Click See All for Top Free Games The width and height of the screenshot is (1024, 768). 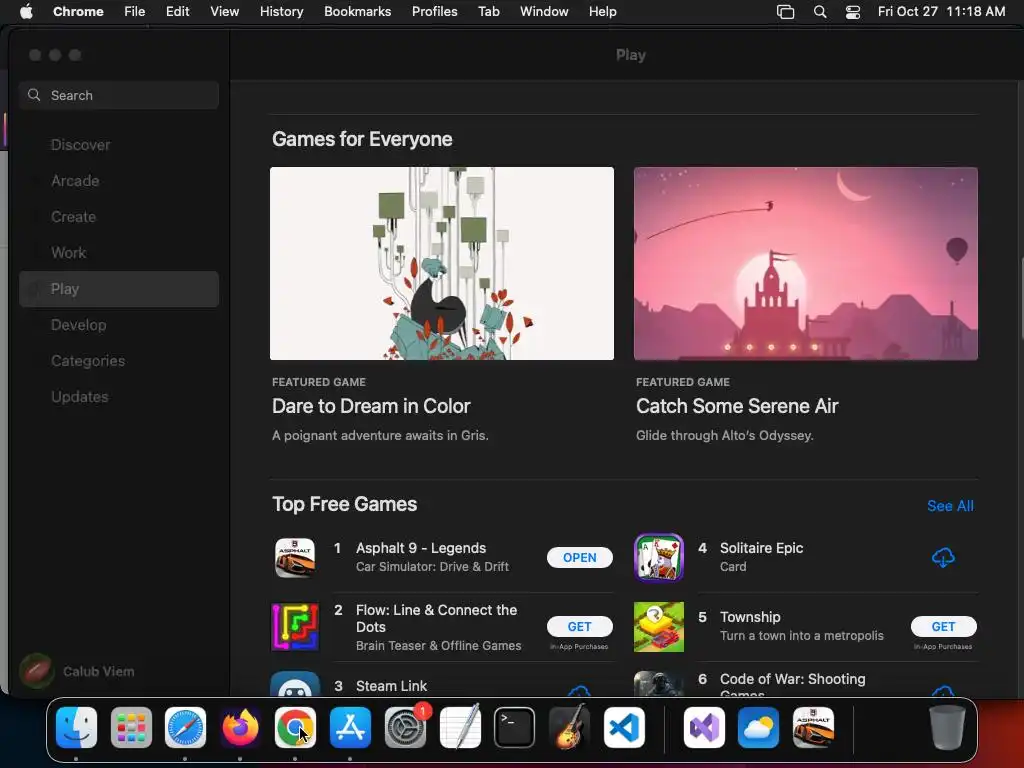coord(950,506)
